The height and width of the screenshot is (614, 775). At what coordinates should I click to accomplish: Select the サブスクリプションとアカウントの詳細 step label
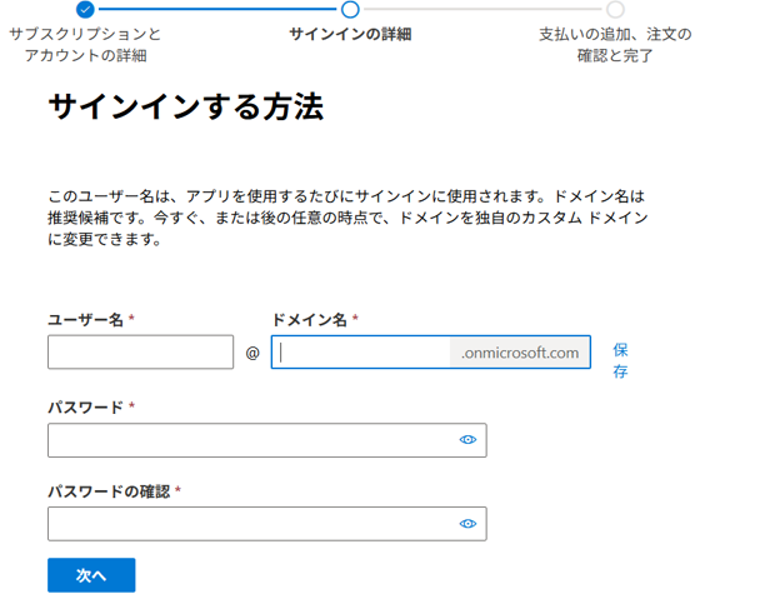coord(86,44)
